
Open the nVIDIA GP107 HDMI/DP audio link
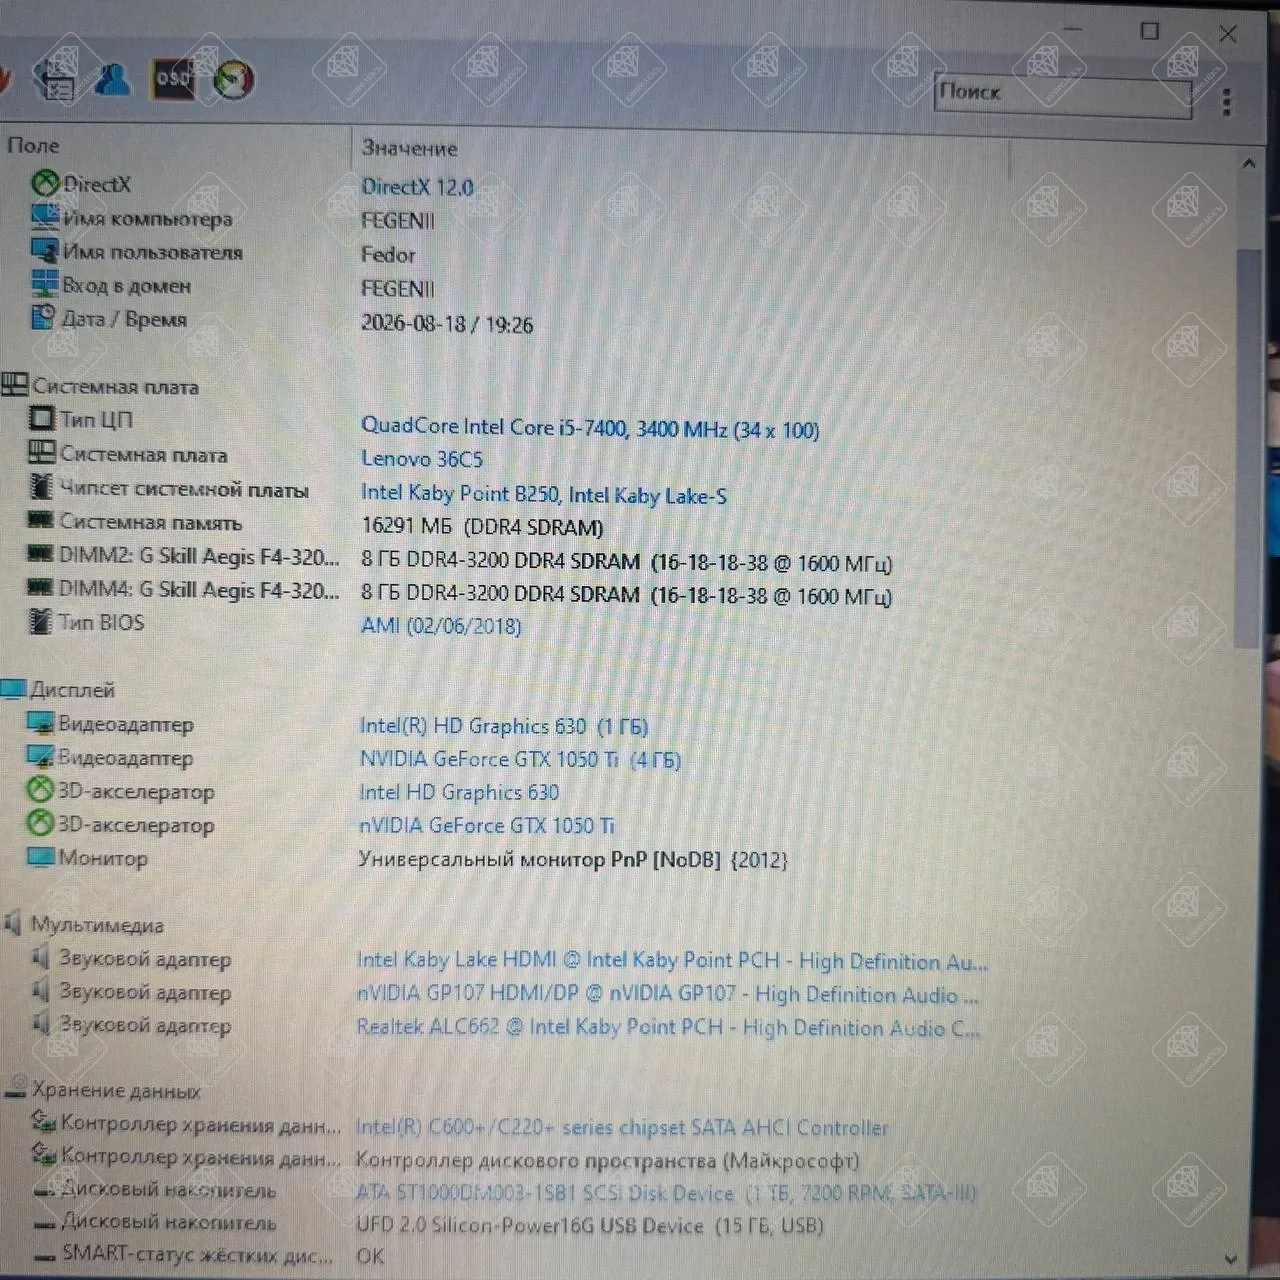(667, 995)
